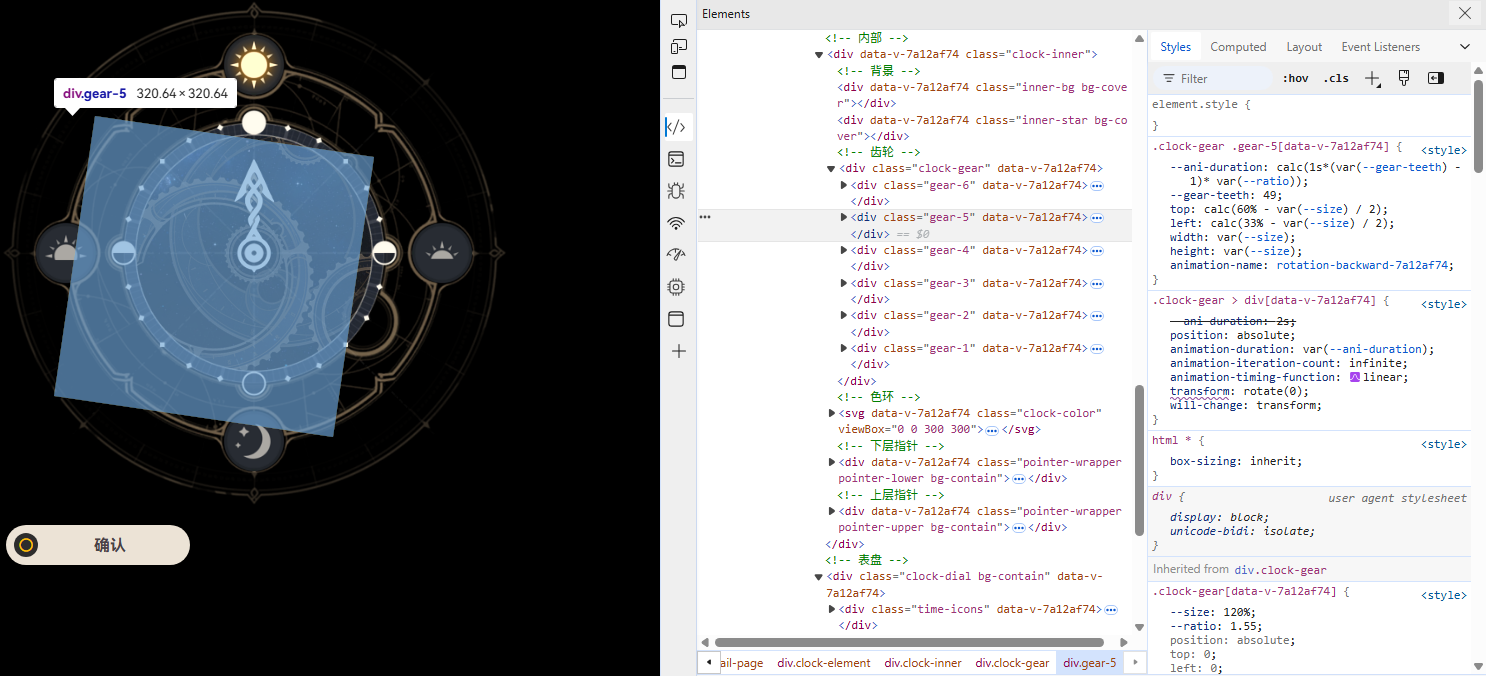Click the moon icon on clock dial
This screenshot has height=676, width=1486.
[254, 439]
